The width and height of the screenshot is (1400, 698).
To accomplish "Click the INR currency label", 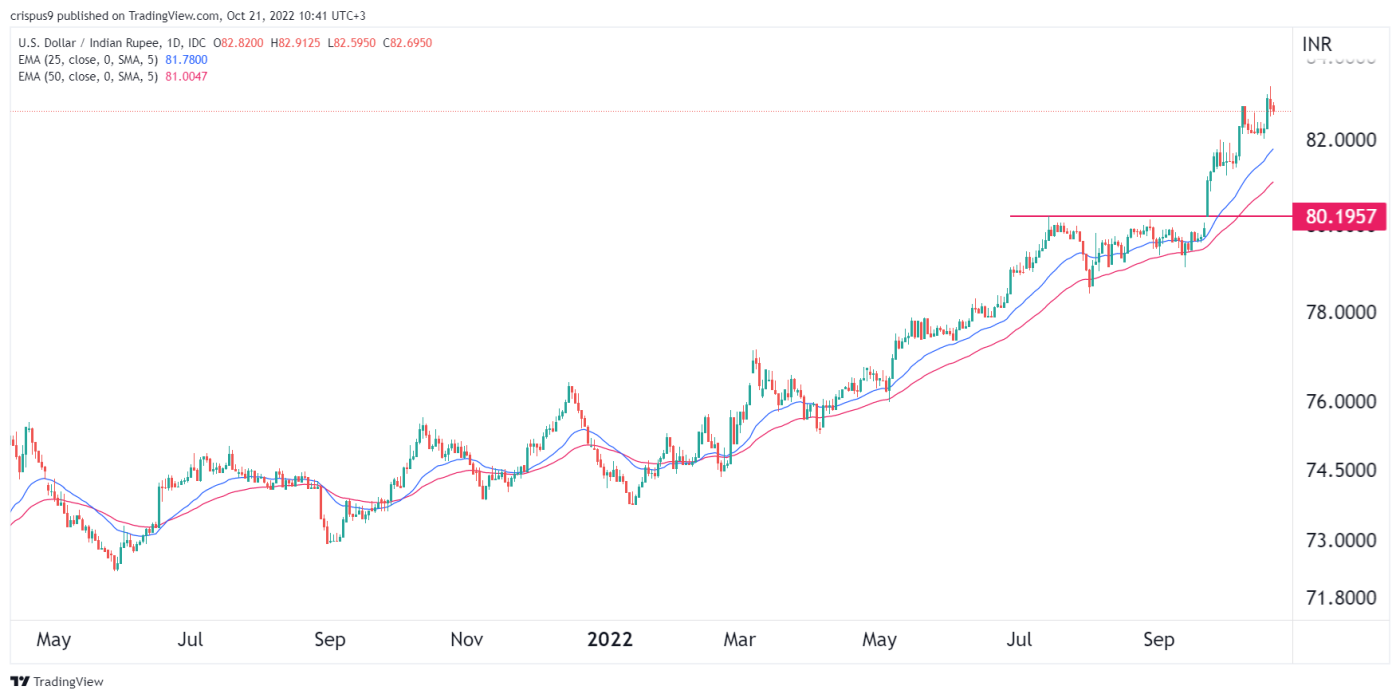I will click(x=1317, y=44).
